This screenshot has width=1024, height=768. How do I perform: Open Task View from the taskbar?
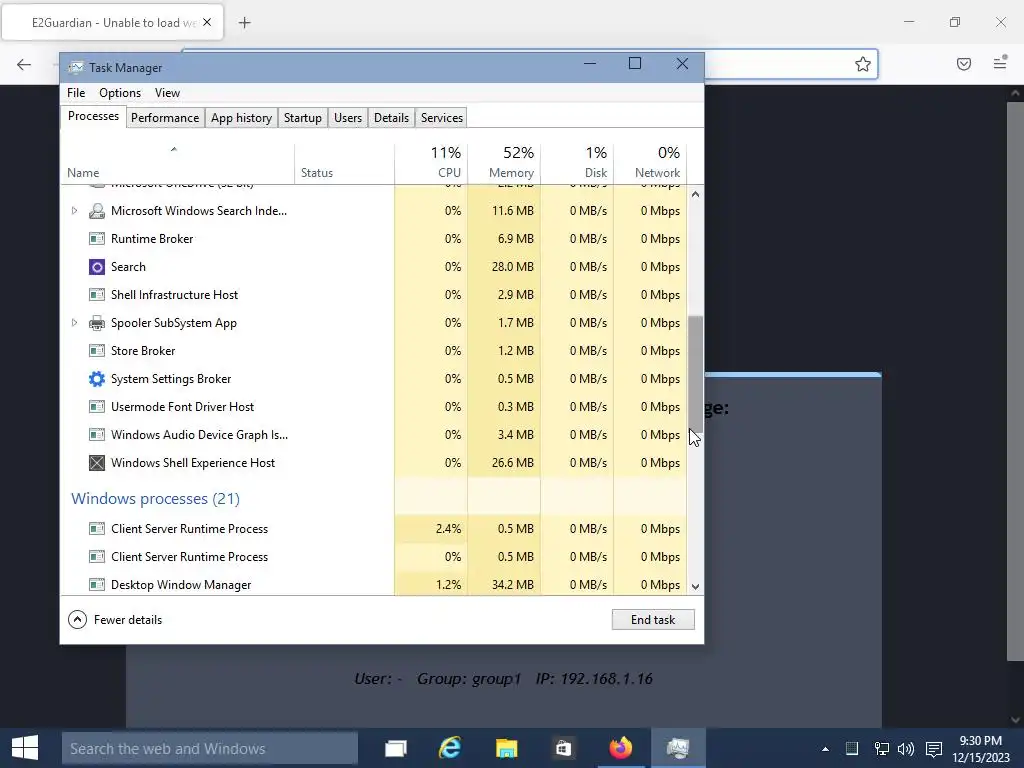[396, 748]
